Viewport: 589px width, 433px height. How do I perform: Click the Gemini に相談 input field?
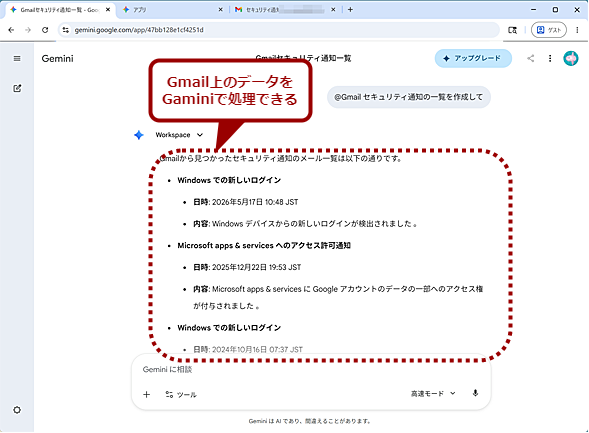tap(311, 370)
